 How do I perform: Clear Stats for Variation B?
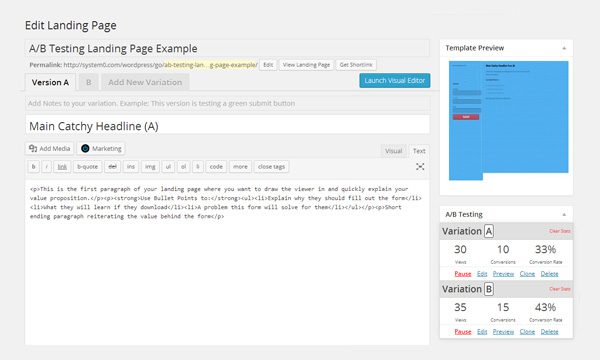pos(560,289)
